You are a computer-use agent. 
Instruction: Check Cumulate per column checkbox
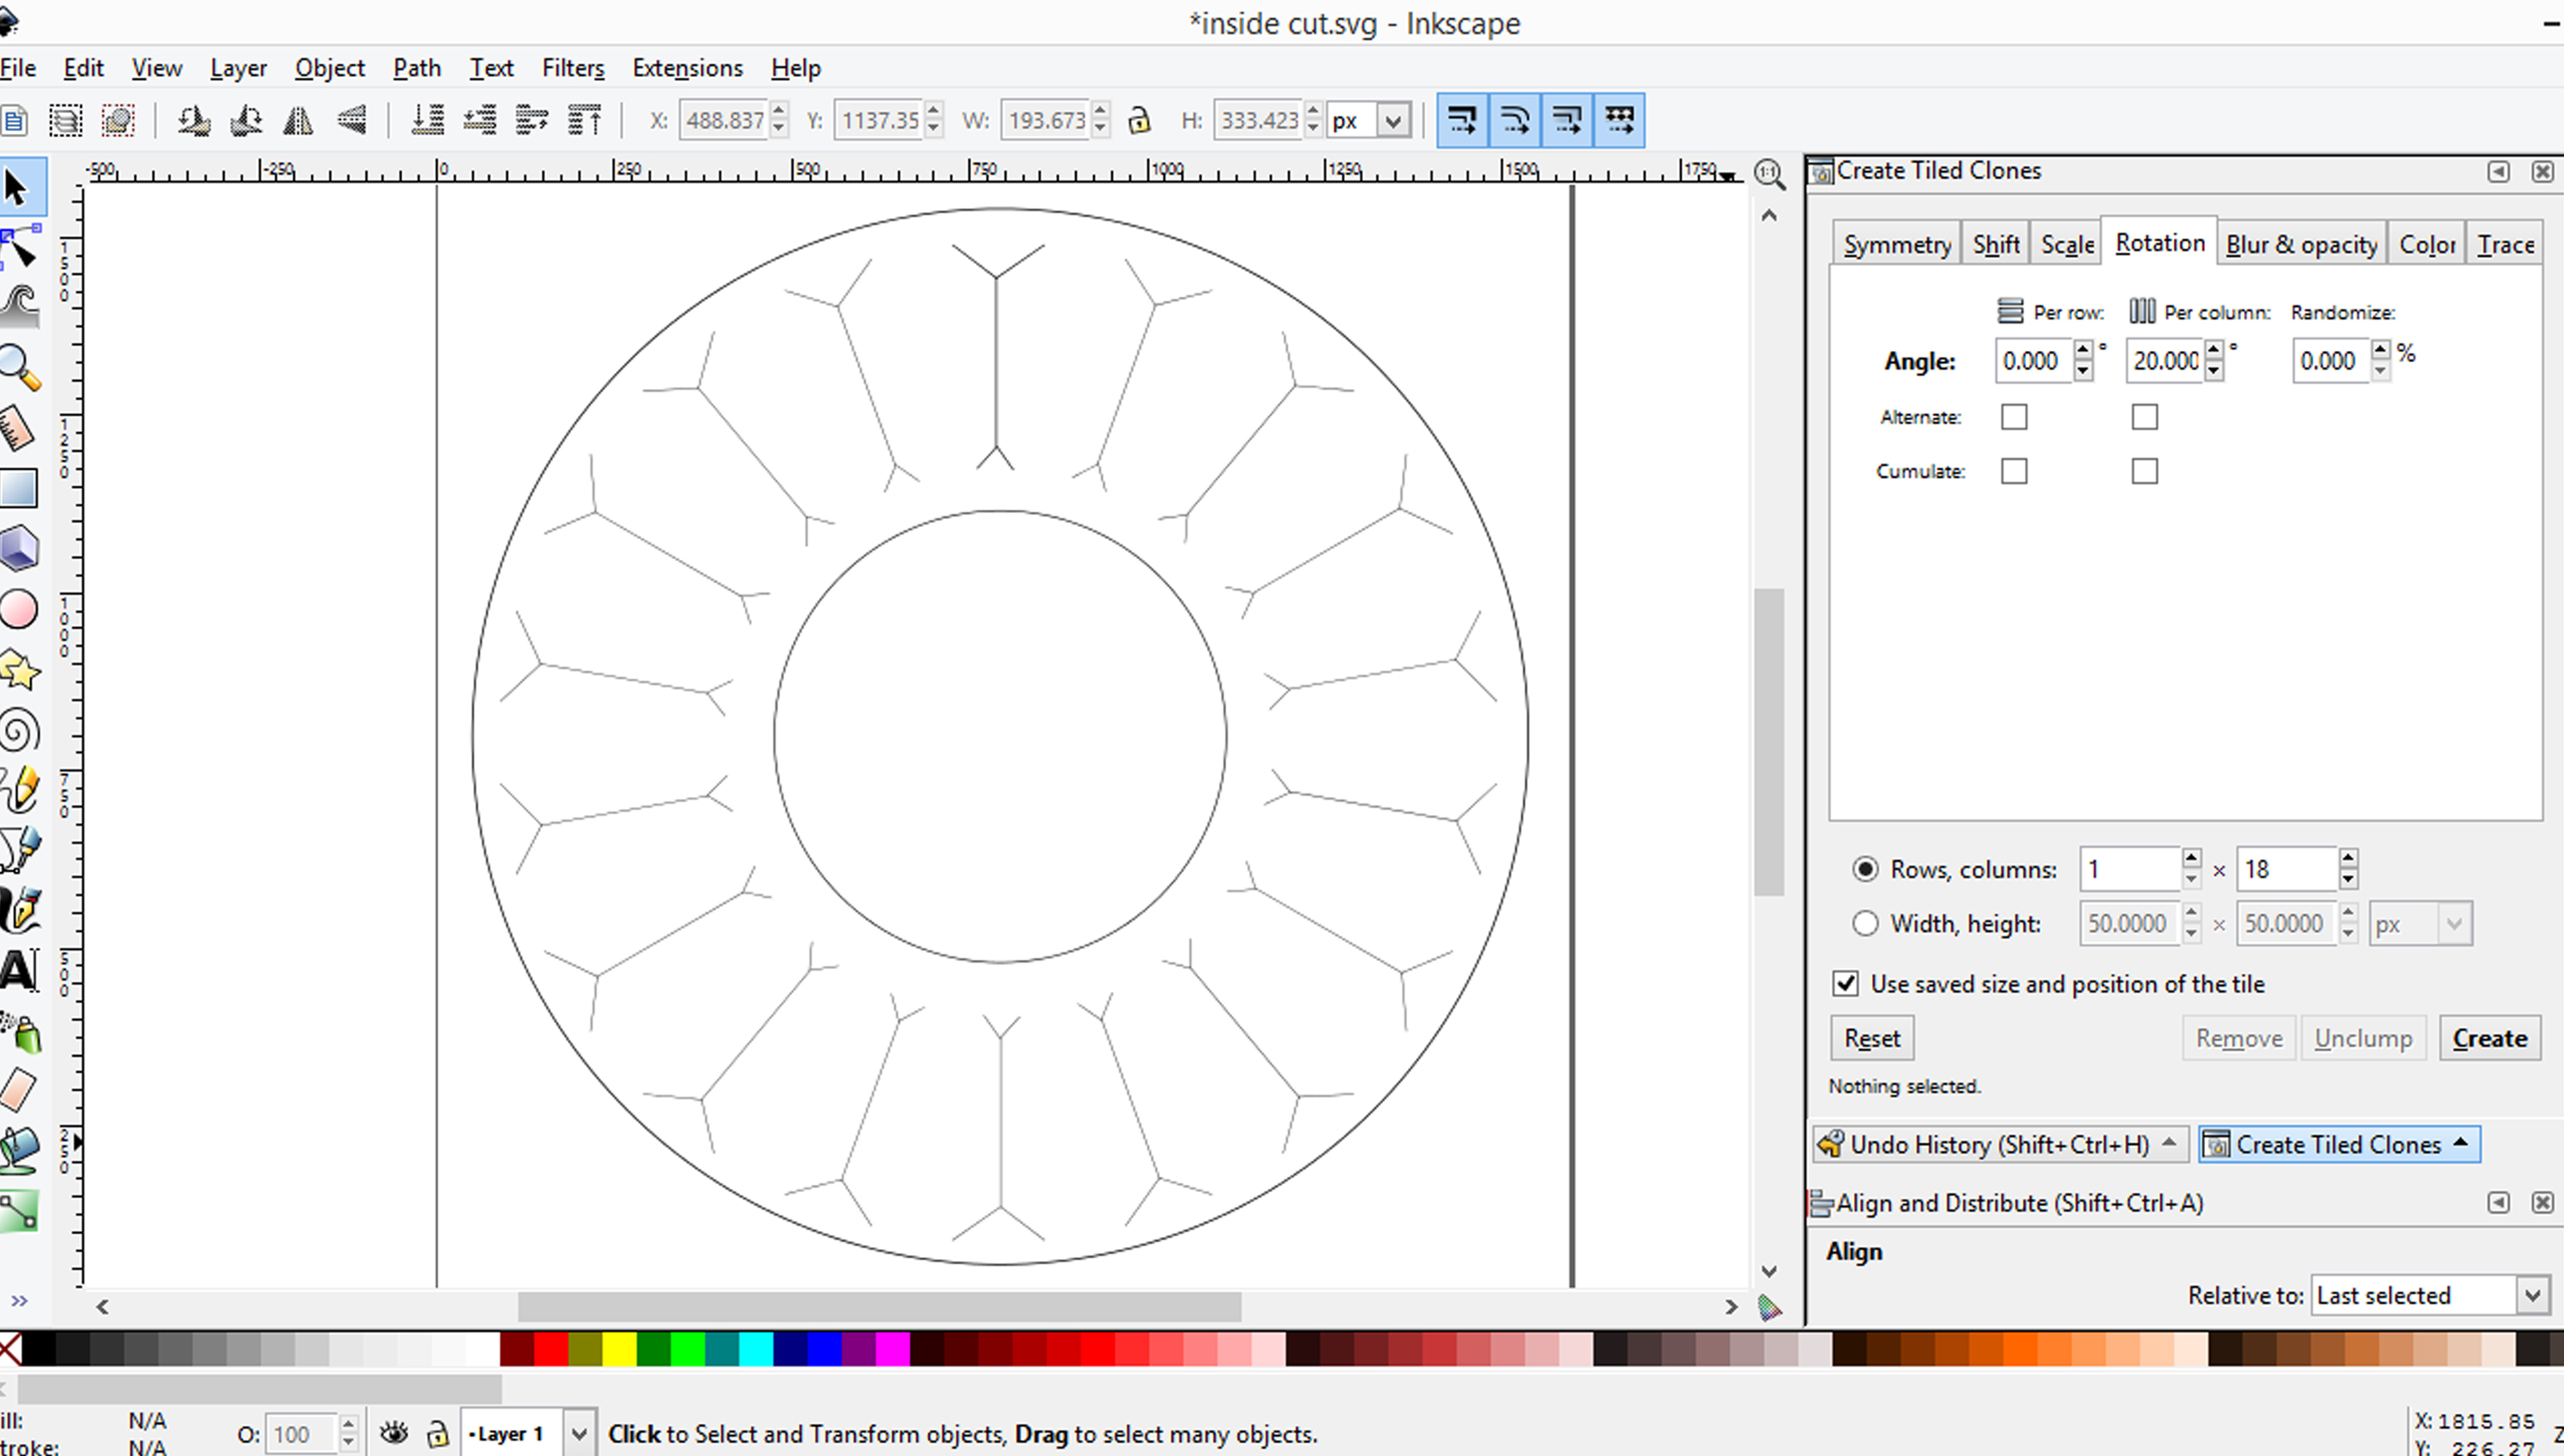pos(2144,471)
